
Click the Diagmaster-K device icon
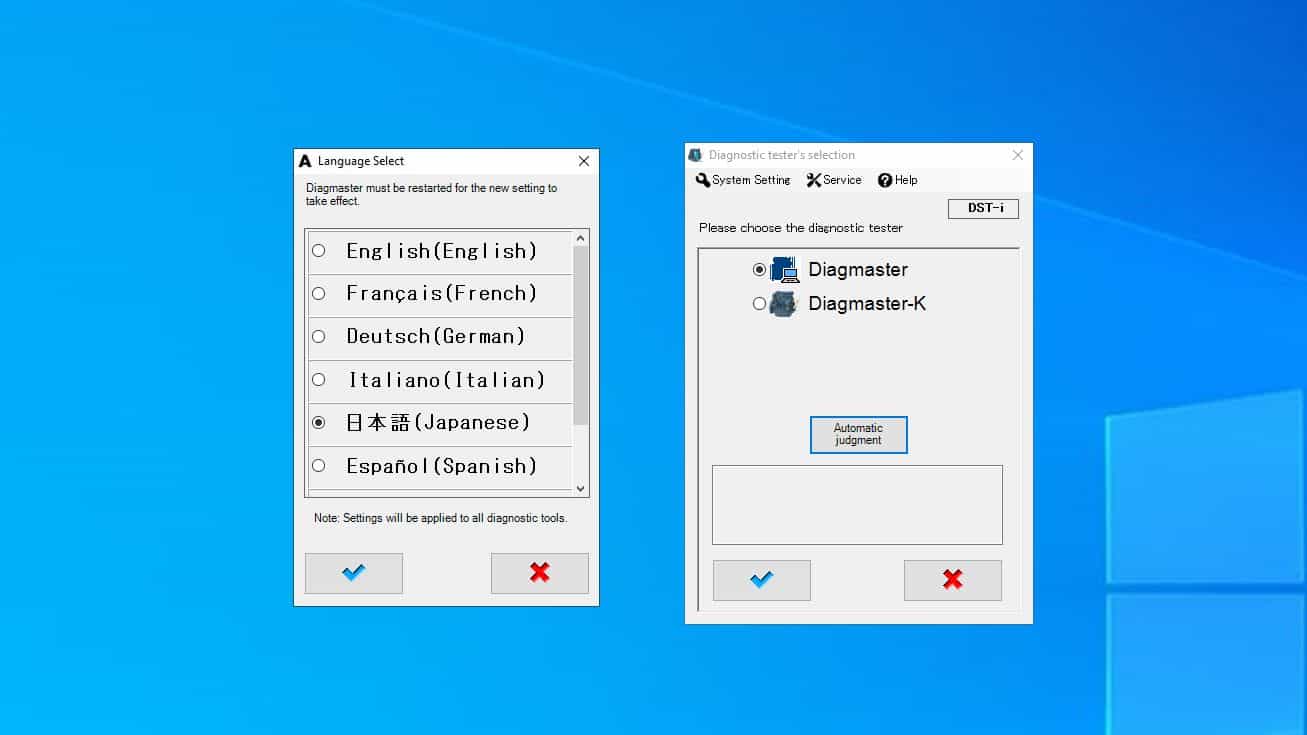click(784, 304)
